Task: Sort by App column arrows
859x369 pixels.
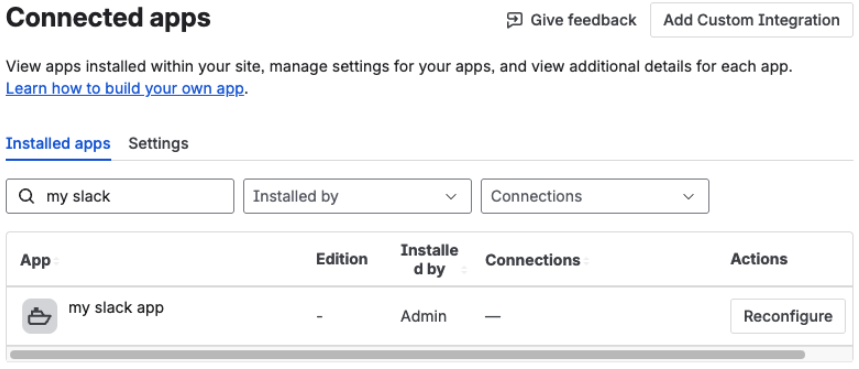Action: click(x=55, y=261)
